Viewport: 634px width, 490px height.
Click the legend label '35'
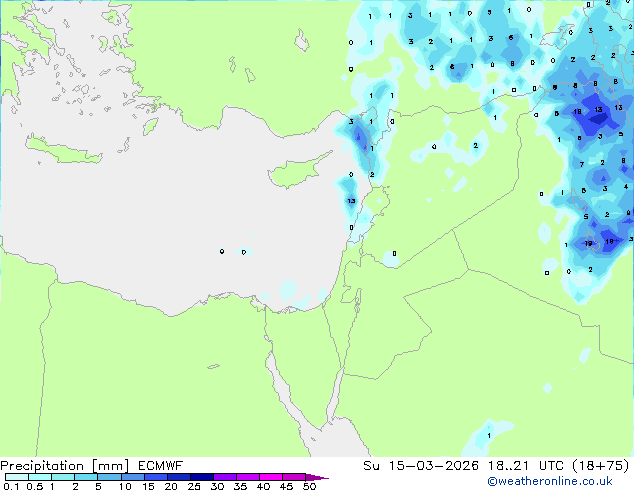pyautogui.click(x=240, y=486)
